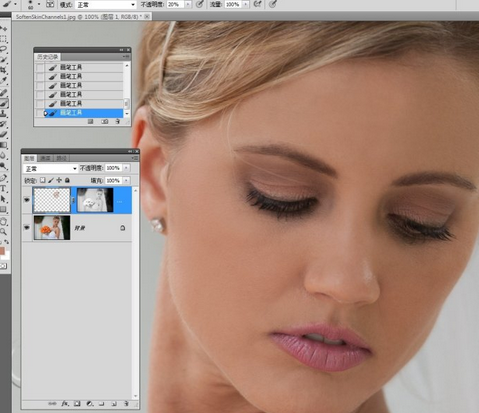
Task: Select the Brush tool in the toolbox
Action: [4, 103]
